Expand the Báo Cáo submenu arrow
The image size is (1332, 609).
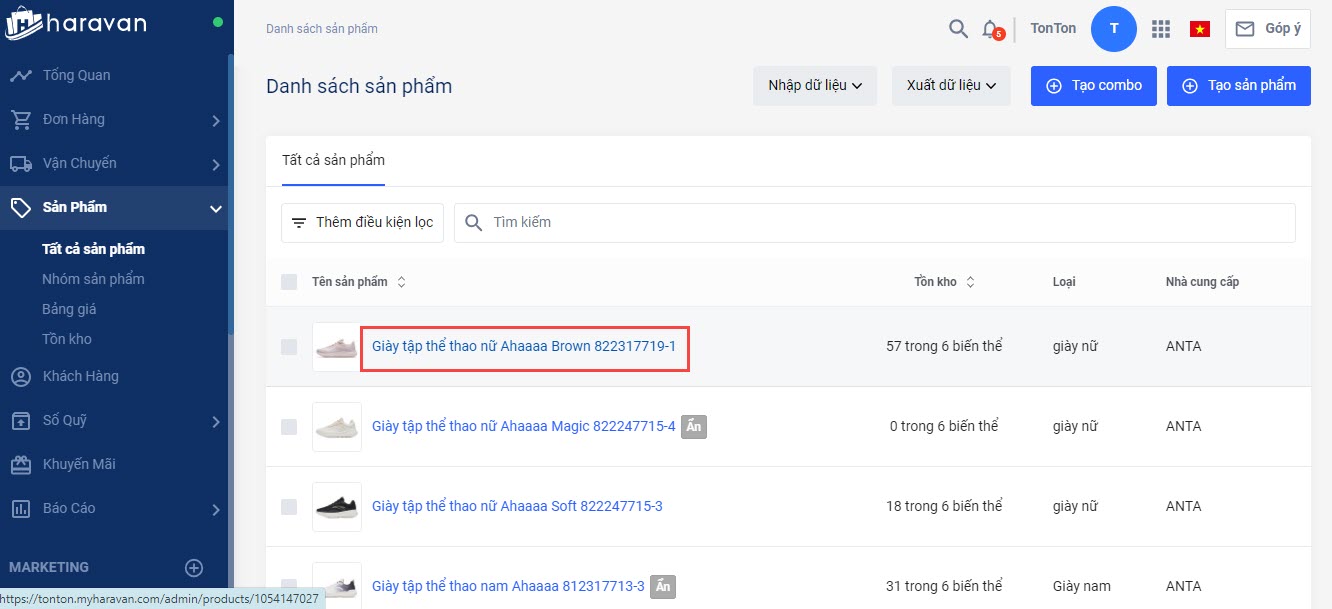[x=216, y=510]
